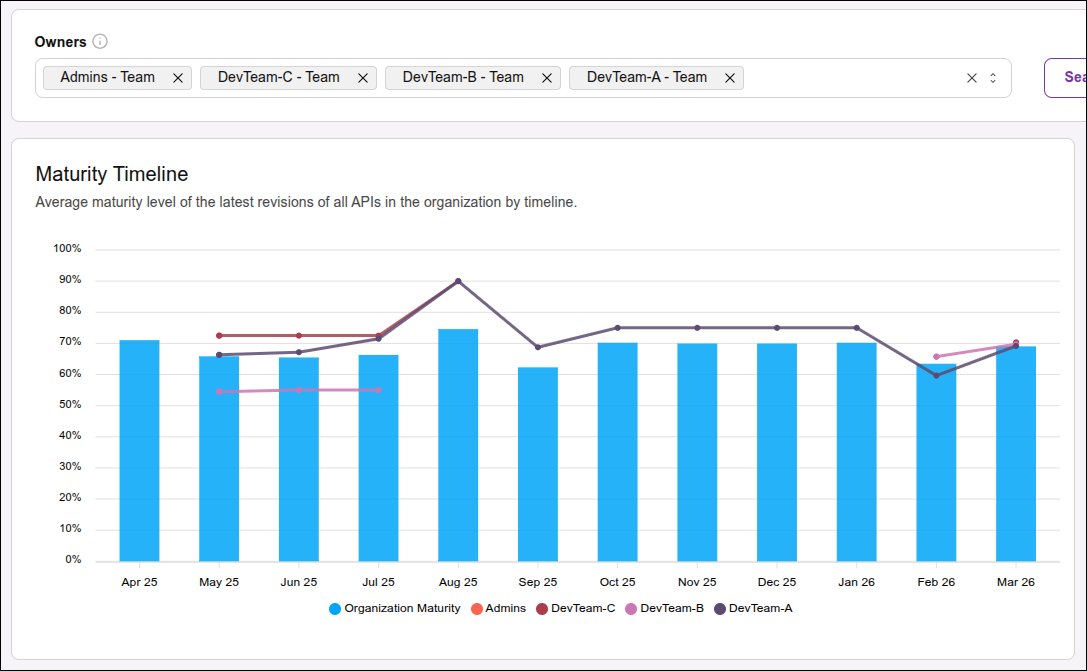Remove the Admins - Team tag
This screenshot has height=671, width=1087.
pos(178,78)
